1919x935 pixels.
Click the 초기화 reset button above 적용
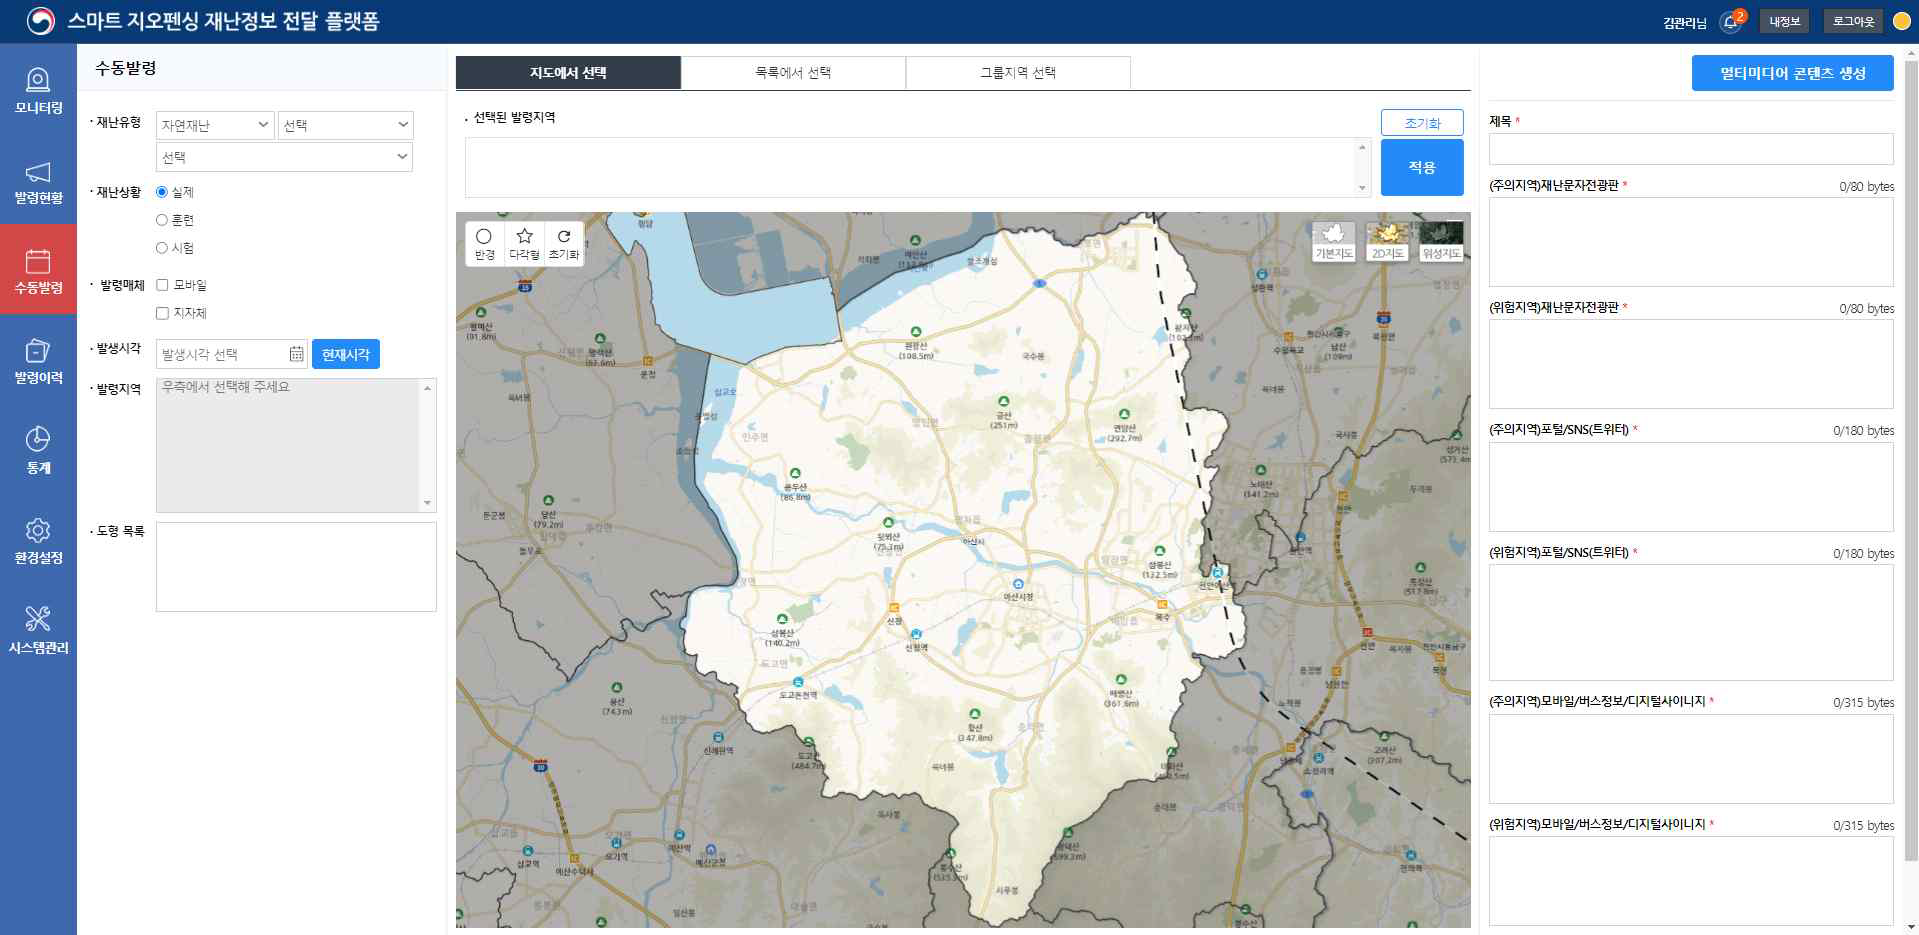(x=1422, y=122)
